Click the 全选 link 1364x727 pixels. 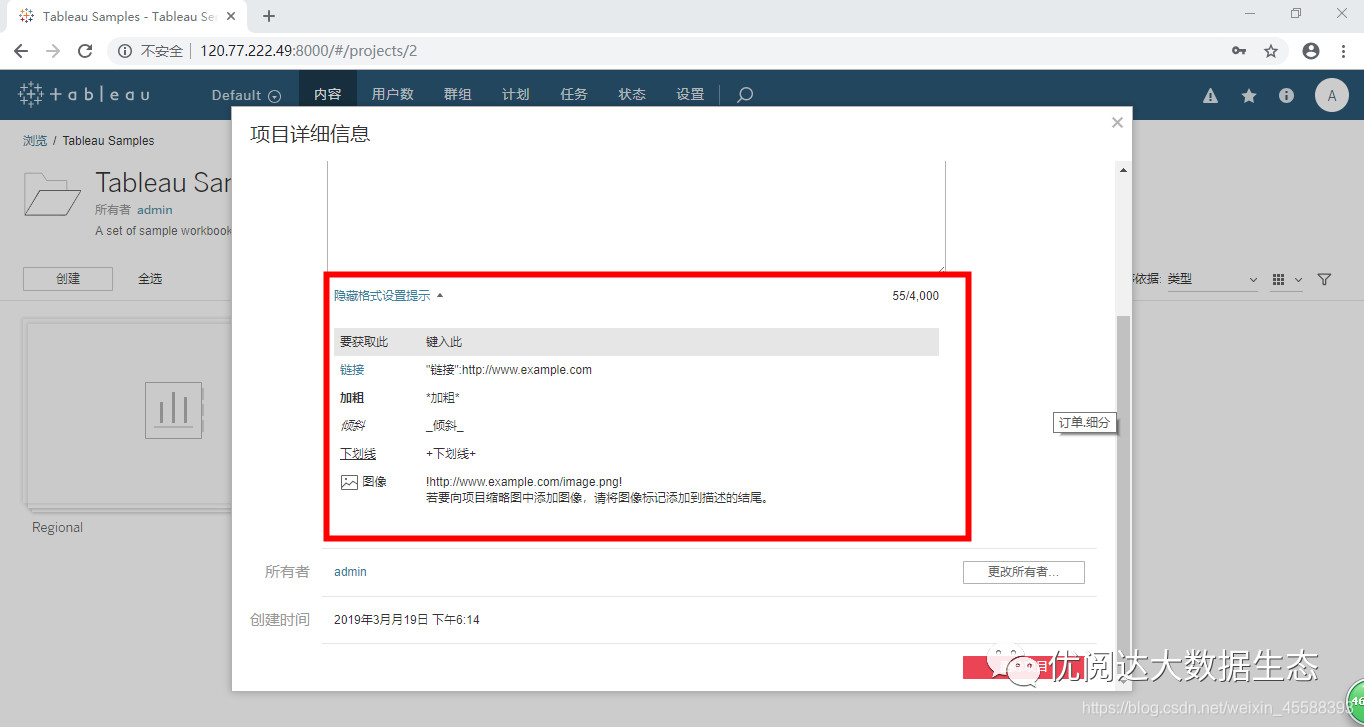(150, 279)
